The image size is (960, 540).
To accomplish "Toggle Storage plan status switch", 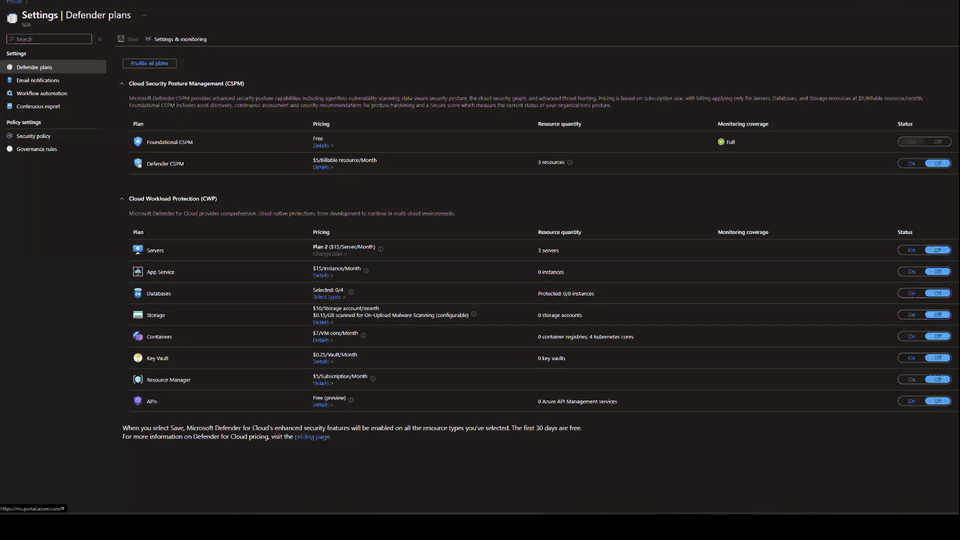I will (x=924, y=315).
